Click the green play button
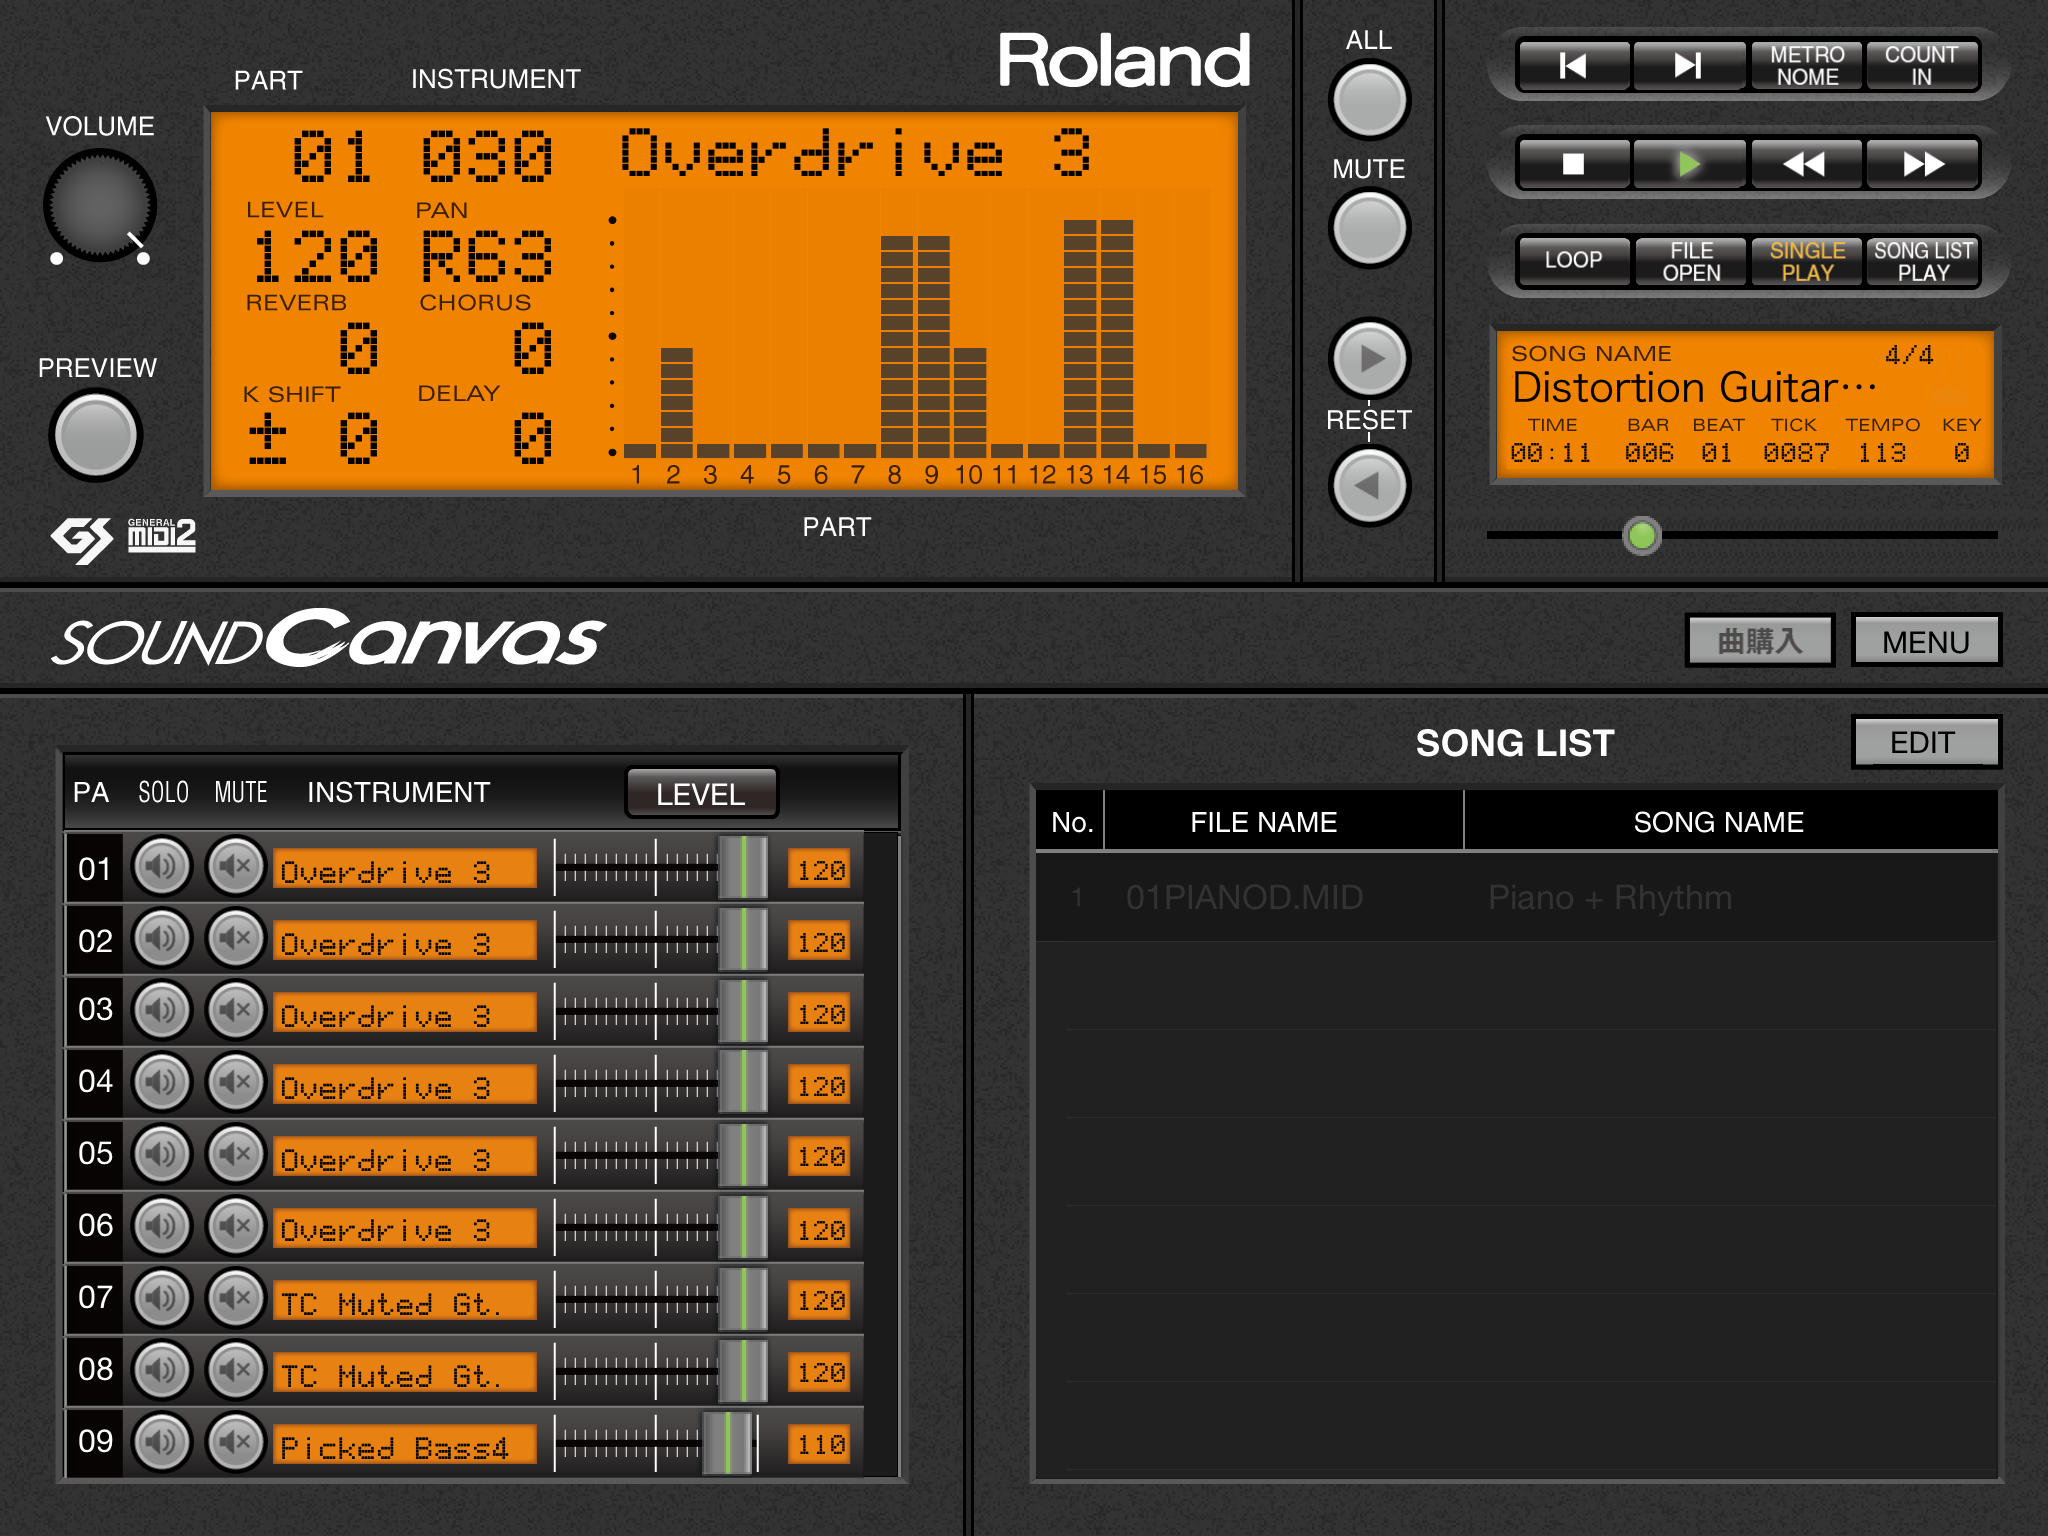The height and width of the screenshot is (1536, 2048). (1689, 164)
